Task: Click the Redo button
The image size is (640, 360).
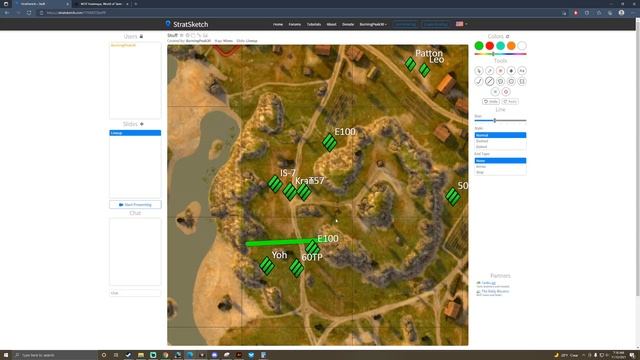Action: point(510,101)
